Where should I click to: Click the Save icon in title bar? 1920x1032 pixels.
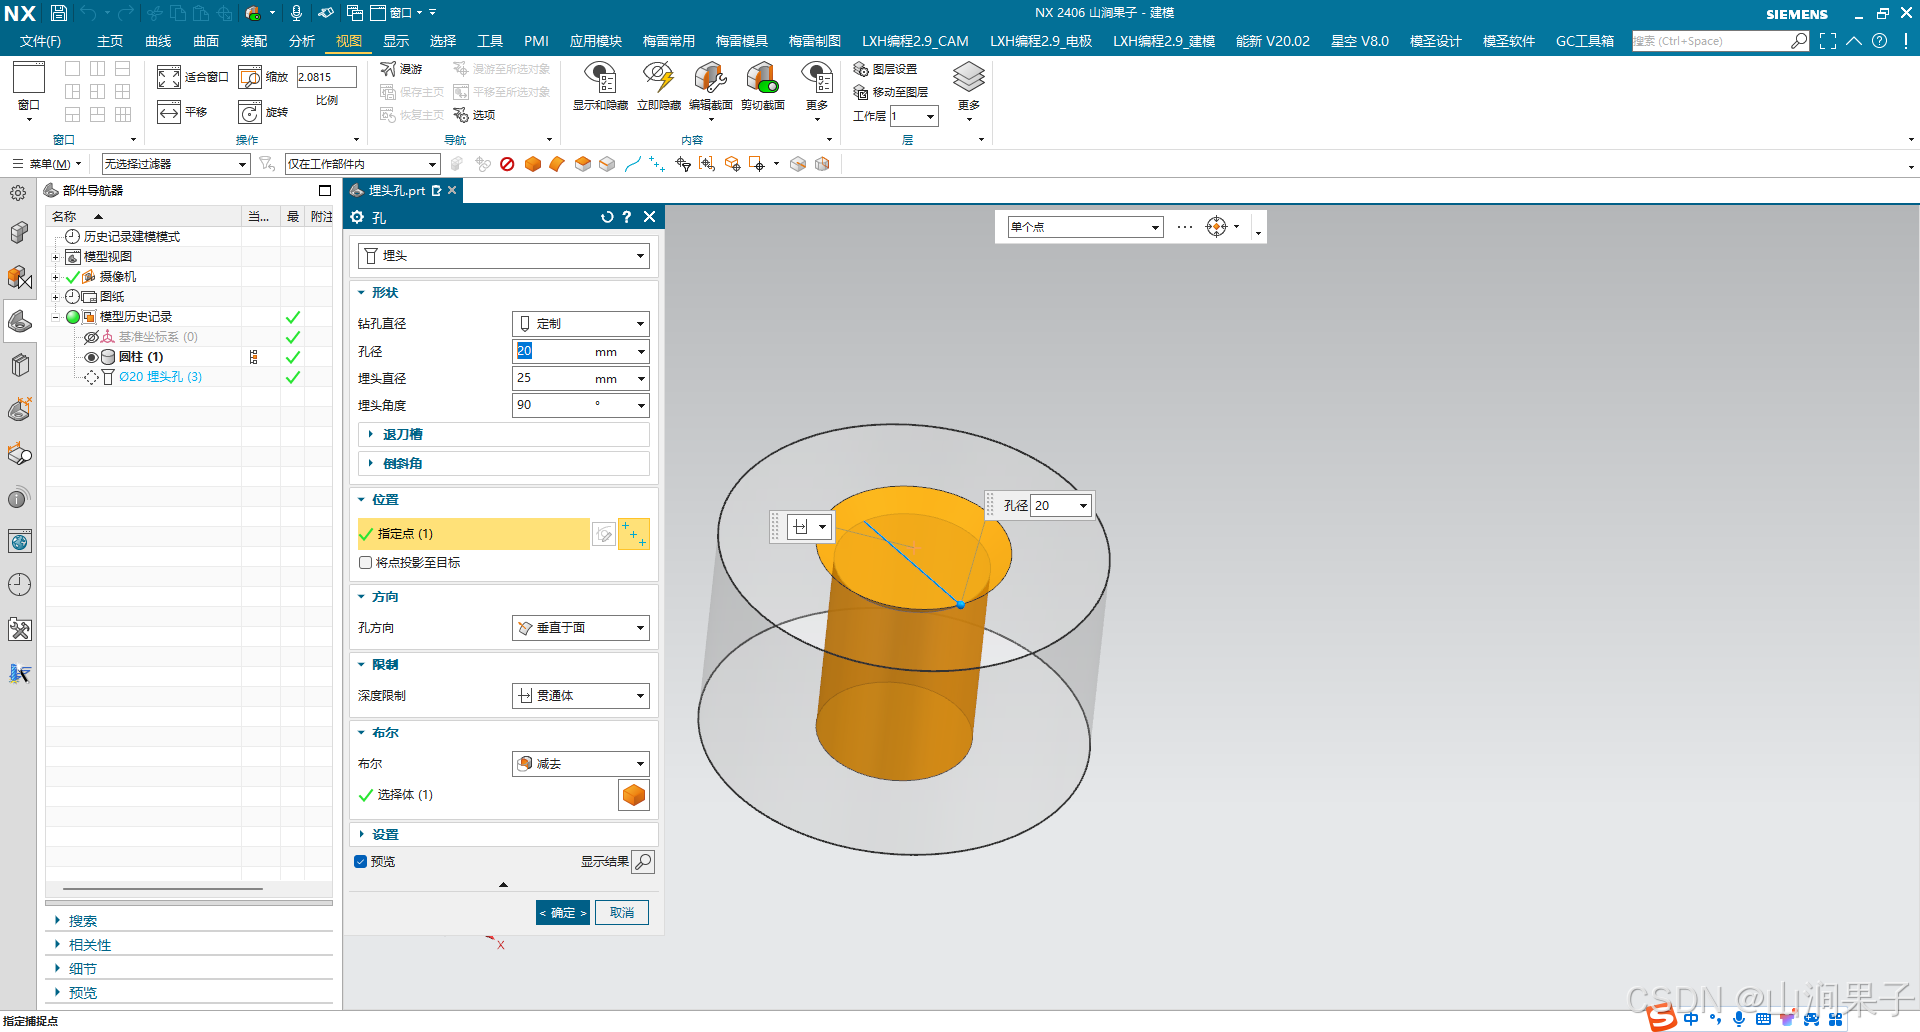[x=59, y=13]
